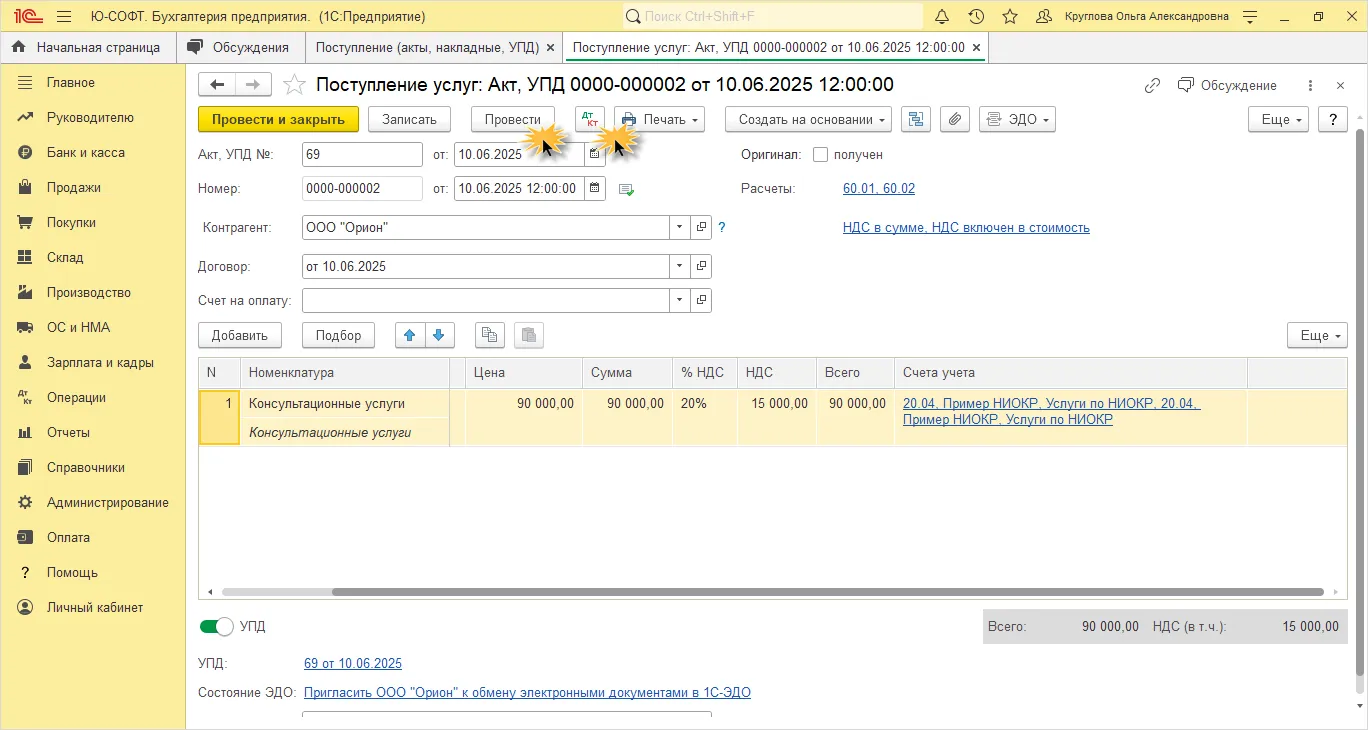The height and width of the screenshot is (730, 1368).
Task: Switch to Начальная страница tab
Action: point(88,47)
